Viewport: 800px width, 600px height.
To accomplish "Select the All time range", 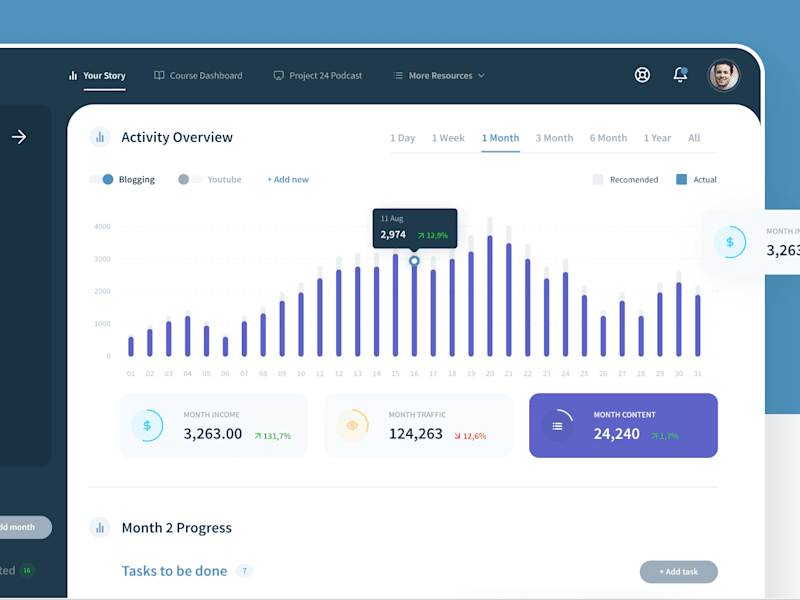I will click(694, 138).
